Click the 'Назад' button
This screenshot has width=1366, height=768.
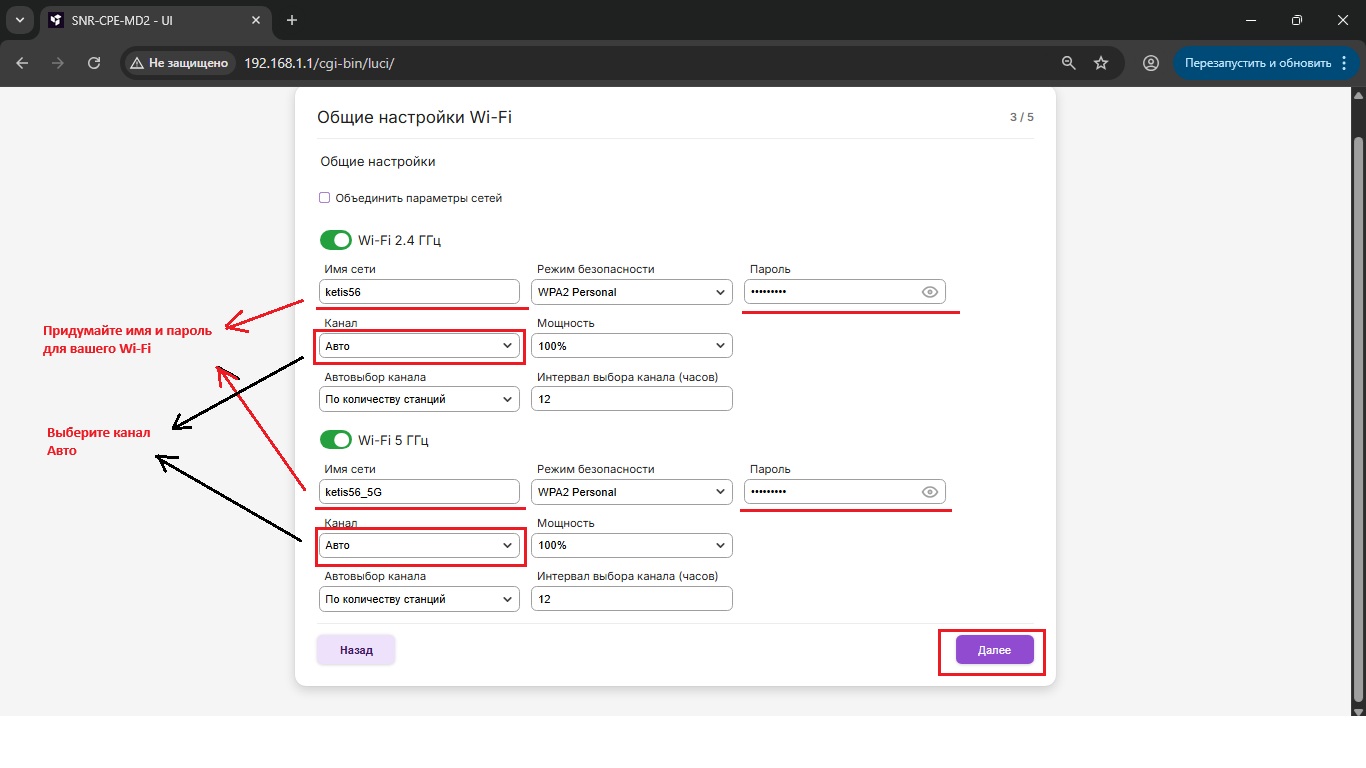click(x=356, y=650)
